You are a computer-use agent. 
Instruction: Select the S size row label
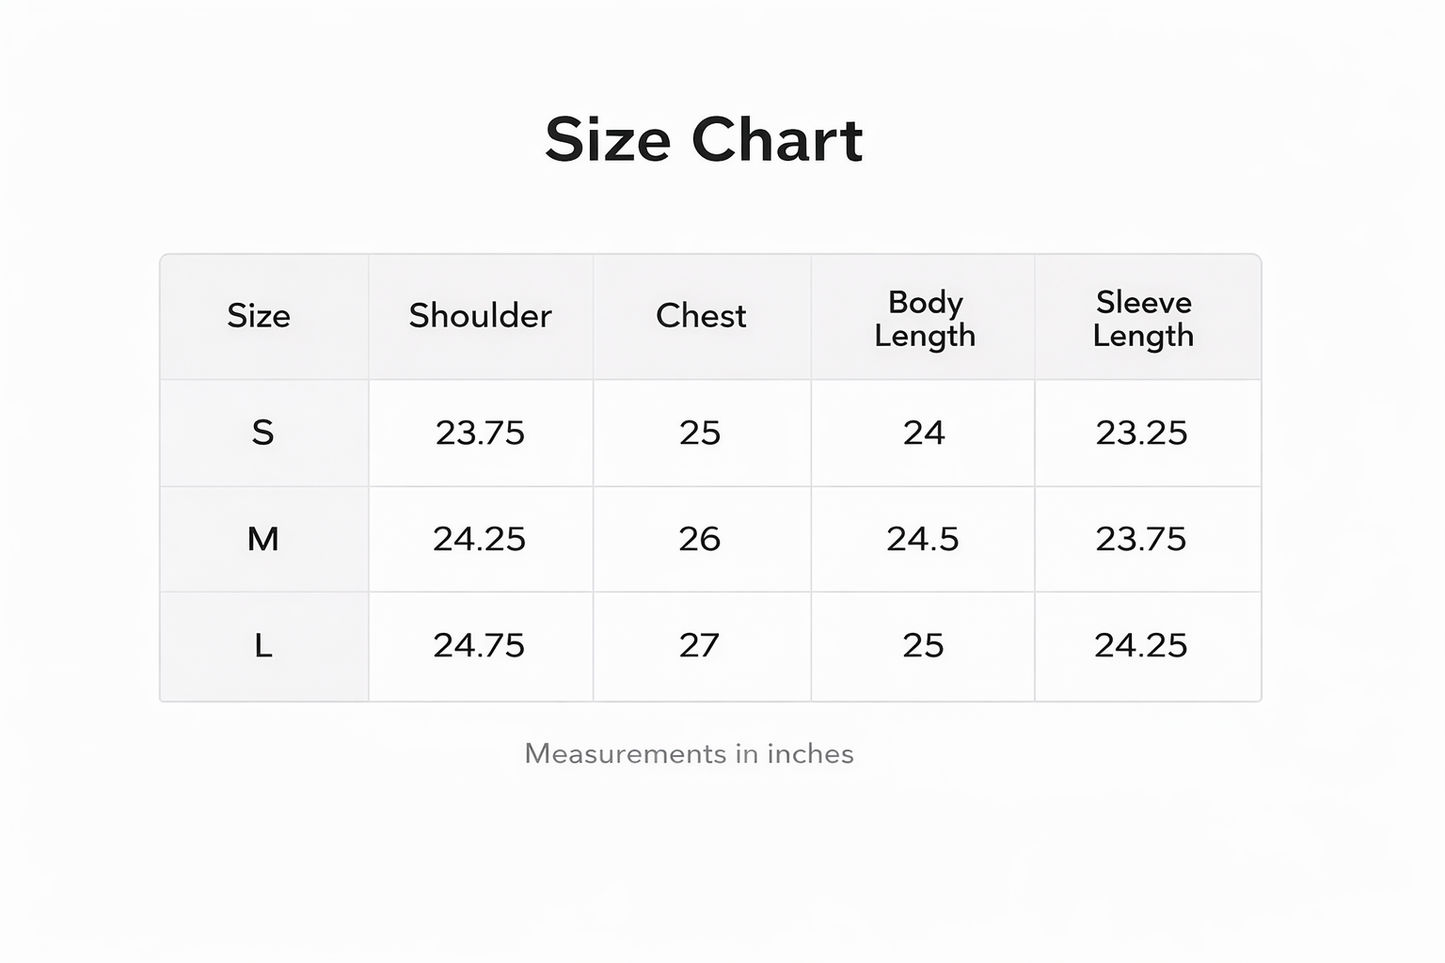click(262, 433)
